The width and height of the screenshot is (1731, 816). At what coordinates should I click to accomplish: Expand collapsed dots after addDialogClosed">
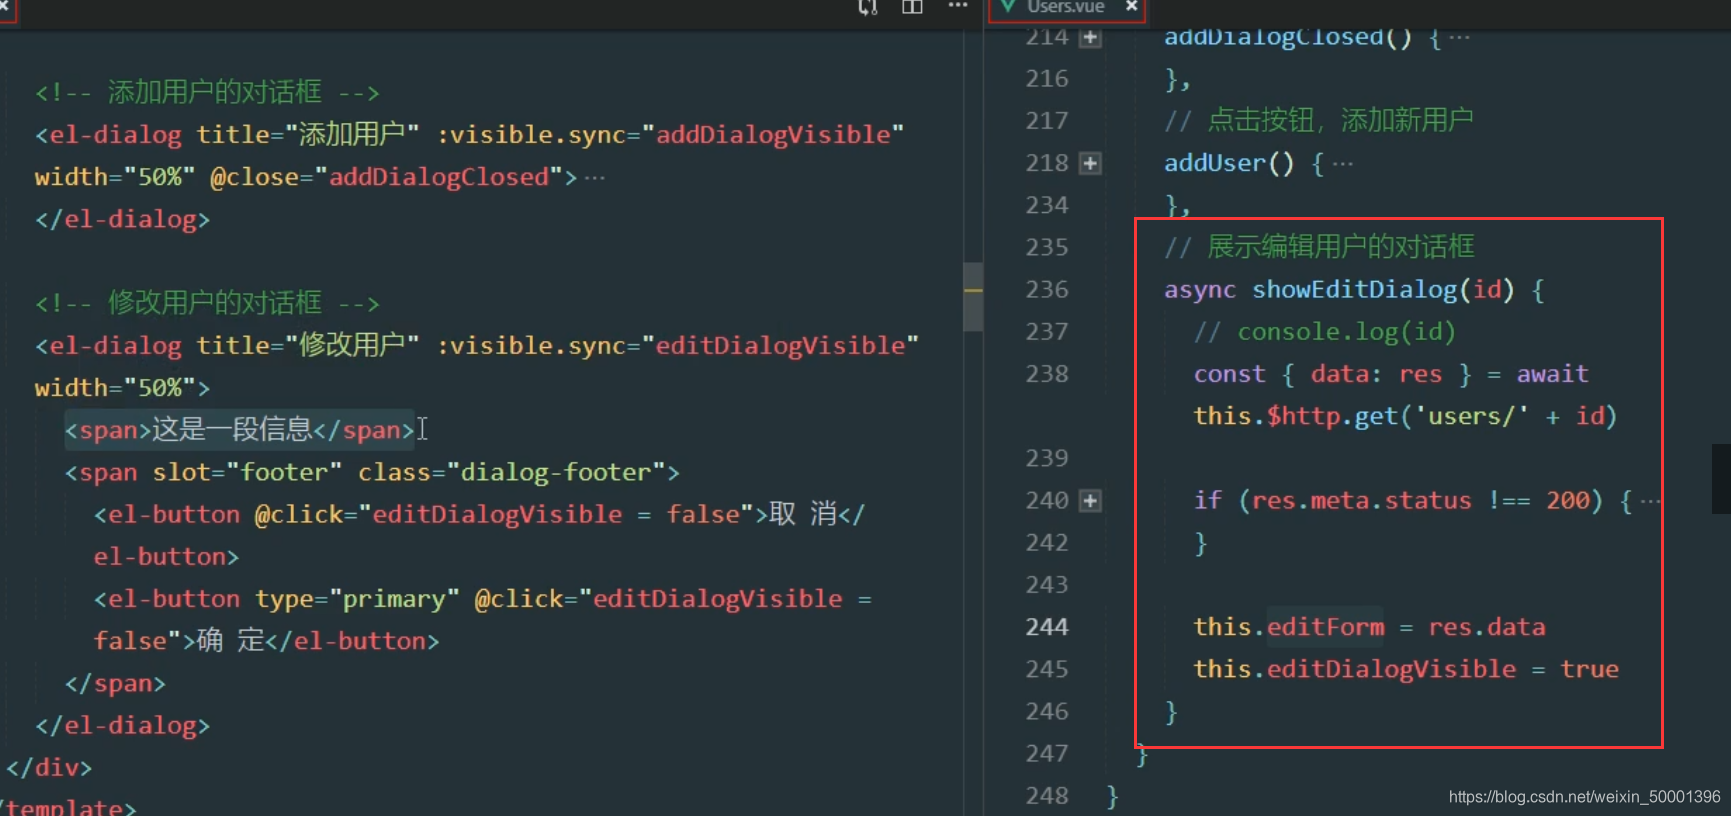[595, 178]
